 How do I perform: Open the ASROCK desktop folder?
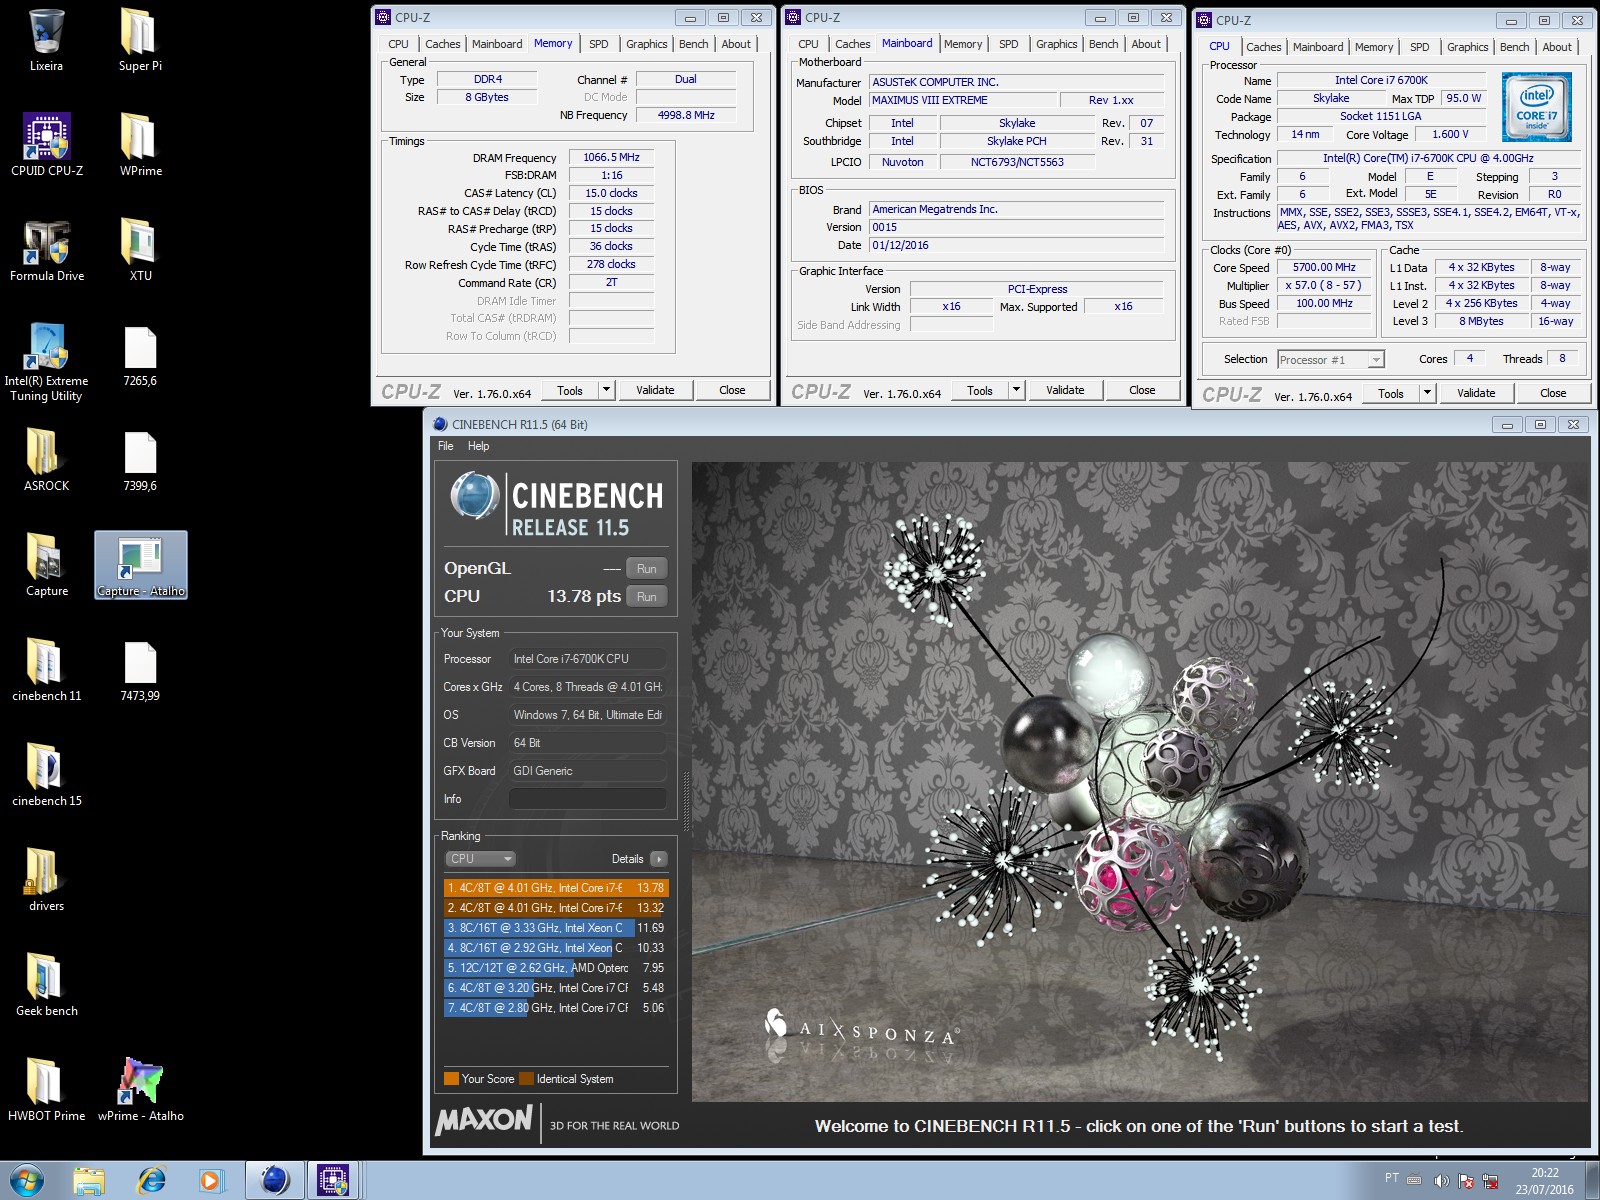(x=46, y=460)
